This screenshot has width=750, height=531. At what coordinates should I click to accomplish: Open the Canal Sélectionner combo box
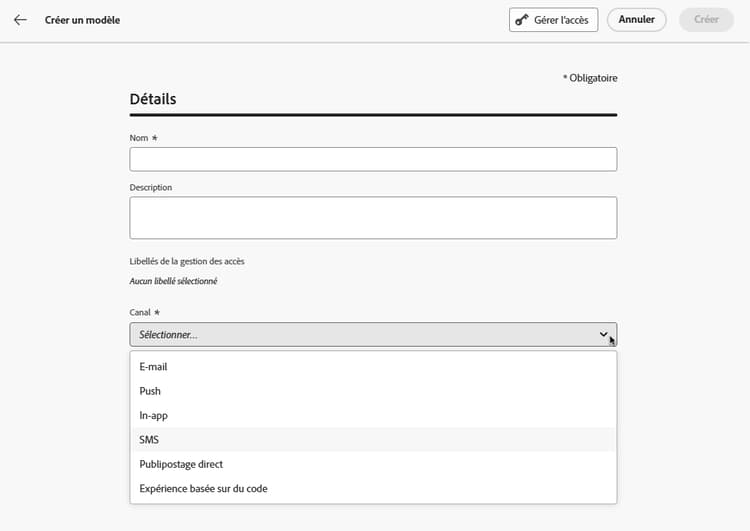(x=360, y=335)
